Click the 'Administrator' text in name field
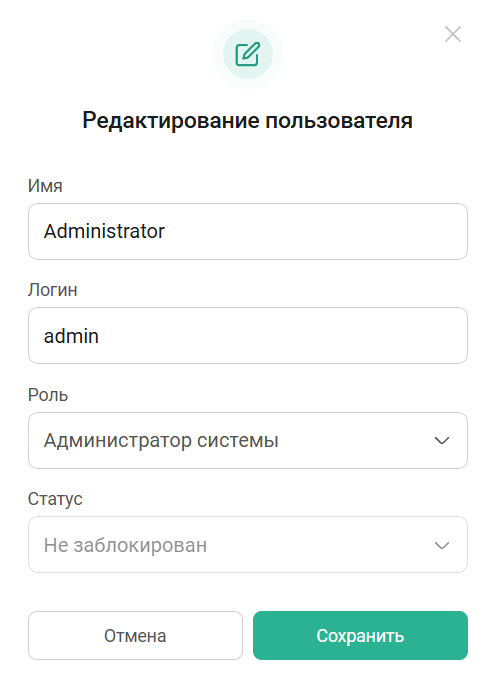This screenshot has width=496, height=688. coord(104,231)
